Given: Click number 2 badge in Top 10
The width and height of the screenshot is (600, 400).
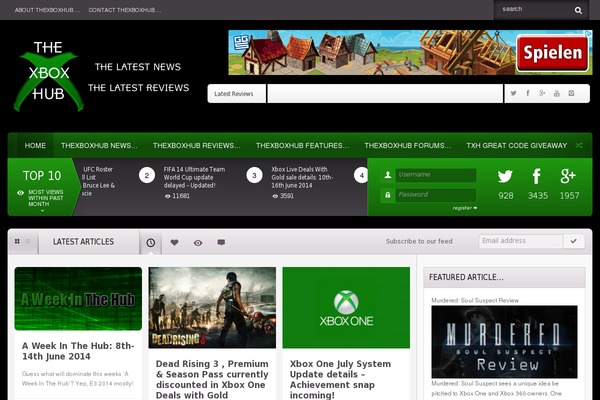Looking at the screenshot, I should point(147,175).
